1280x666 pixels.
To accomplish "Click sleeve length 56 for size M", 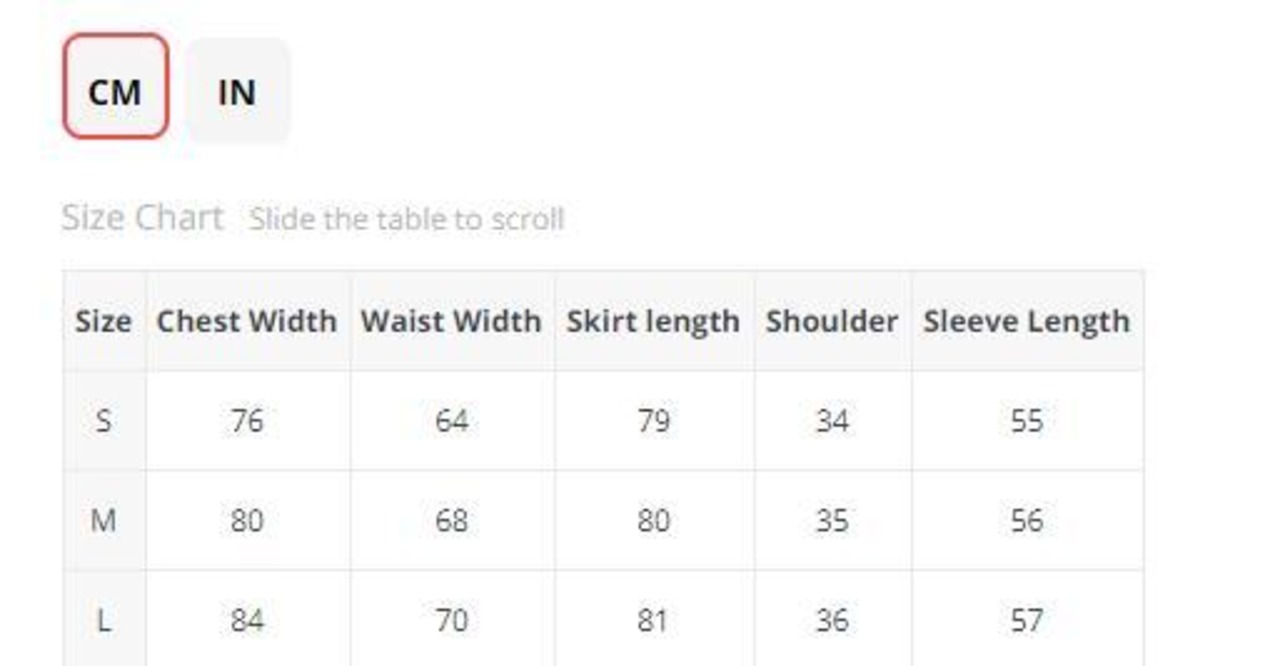I will click(x=1026, y=520).
